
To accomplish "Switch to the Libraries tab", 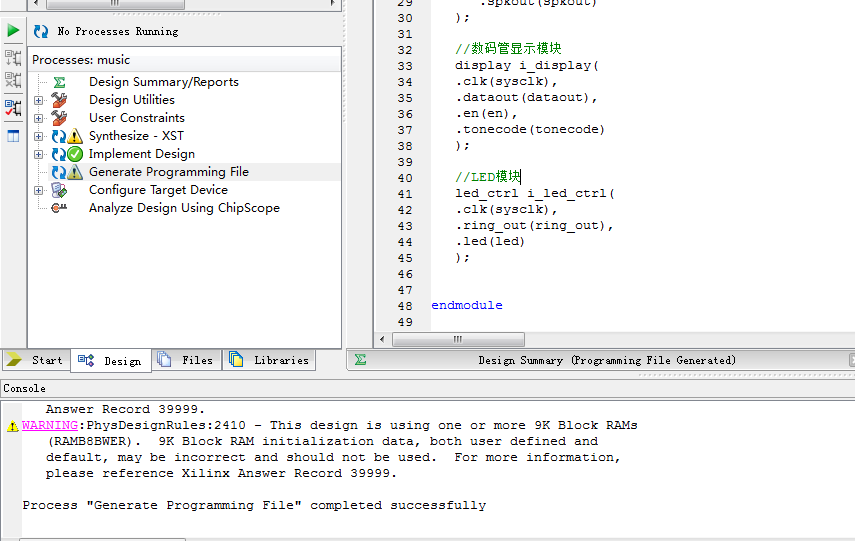I will tap(269, 360).
